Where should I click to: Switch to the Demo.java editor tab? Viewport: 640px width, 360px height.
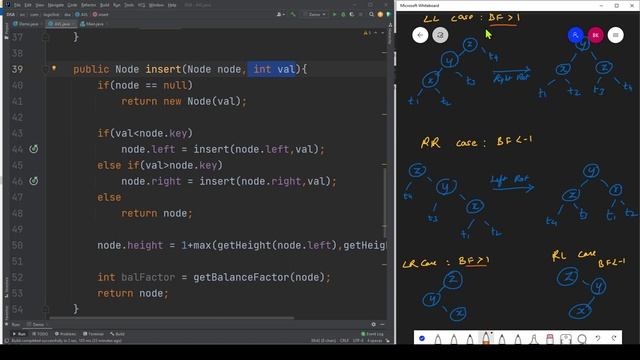click(27, 24)
